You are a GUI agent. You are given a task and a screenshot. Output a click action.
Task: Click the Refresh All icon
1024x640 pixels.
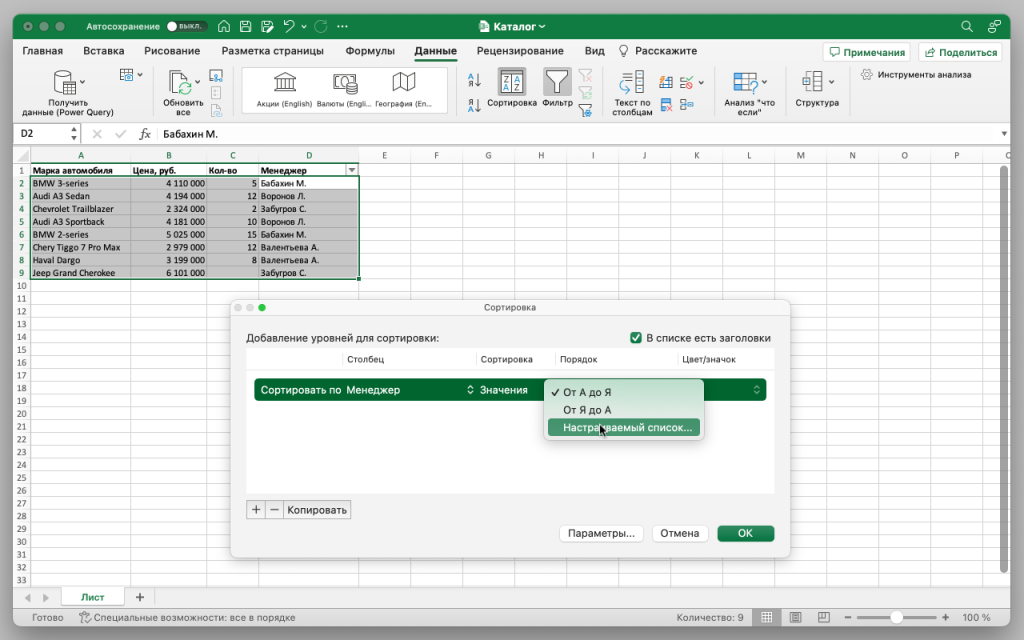click(x=180, y=84)
